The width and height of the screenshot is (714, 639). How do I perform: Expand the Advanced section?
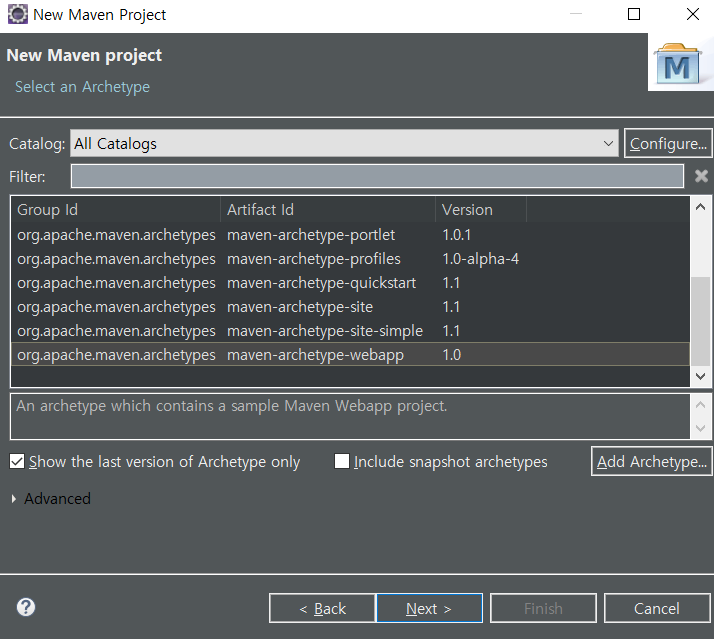[14, 499]
